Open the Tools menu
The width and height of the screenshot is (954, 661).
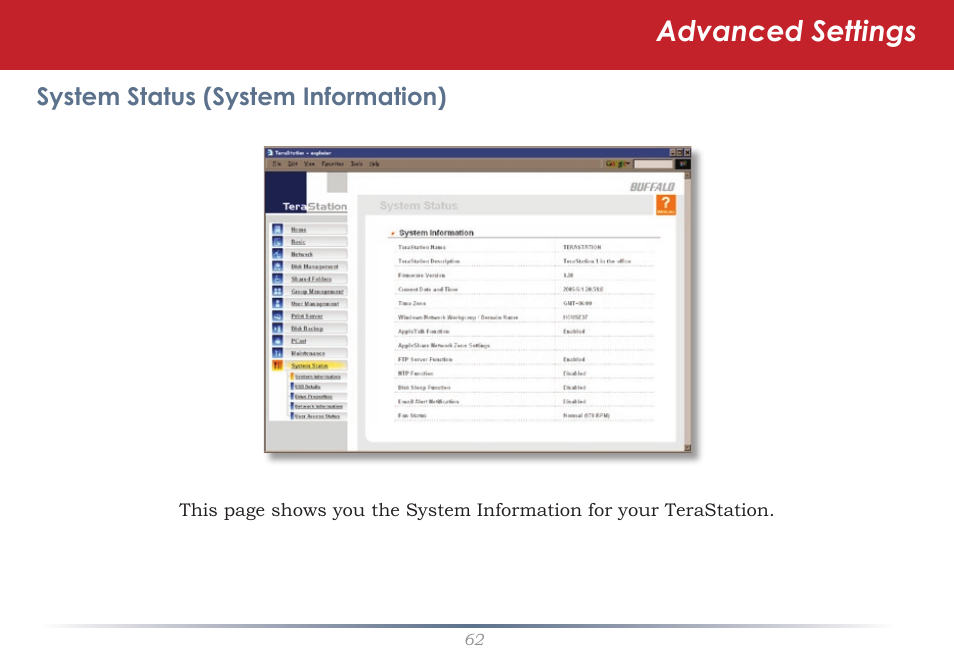pyautogui.click(x=357, y=164)
